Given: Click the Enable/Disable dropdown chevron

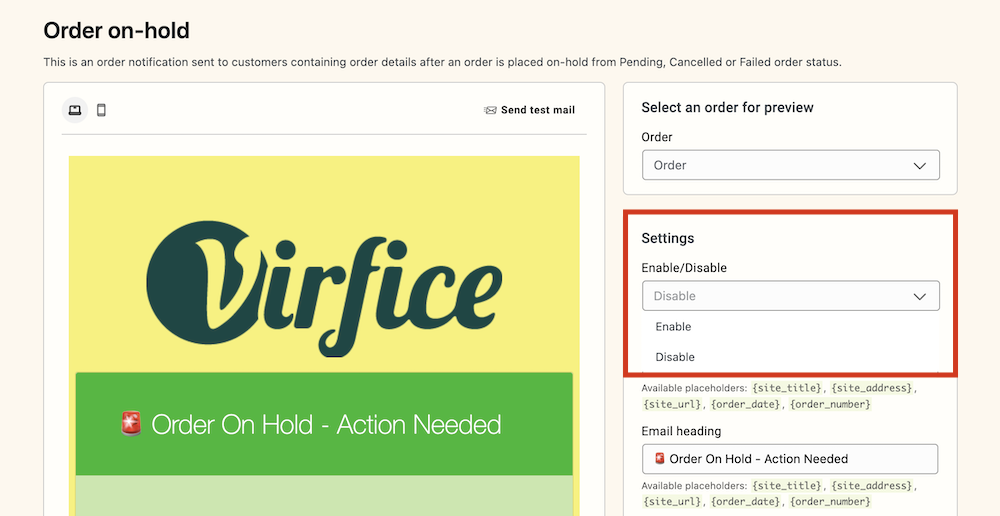Looking at the screenshot, I should [x=919, y=297].
